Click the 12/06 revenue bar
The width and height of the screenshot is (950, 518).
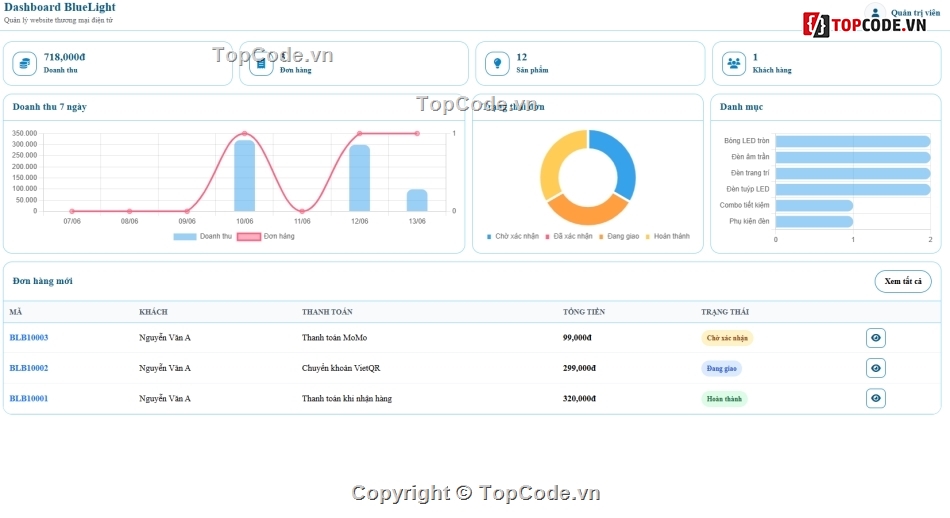[359, 178]
